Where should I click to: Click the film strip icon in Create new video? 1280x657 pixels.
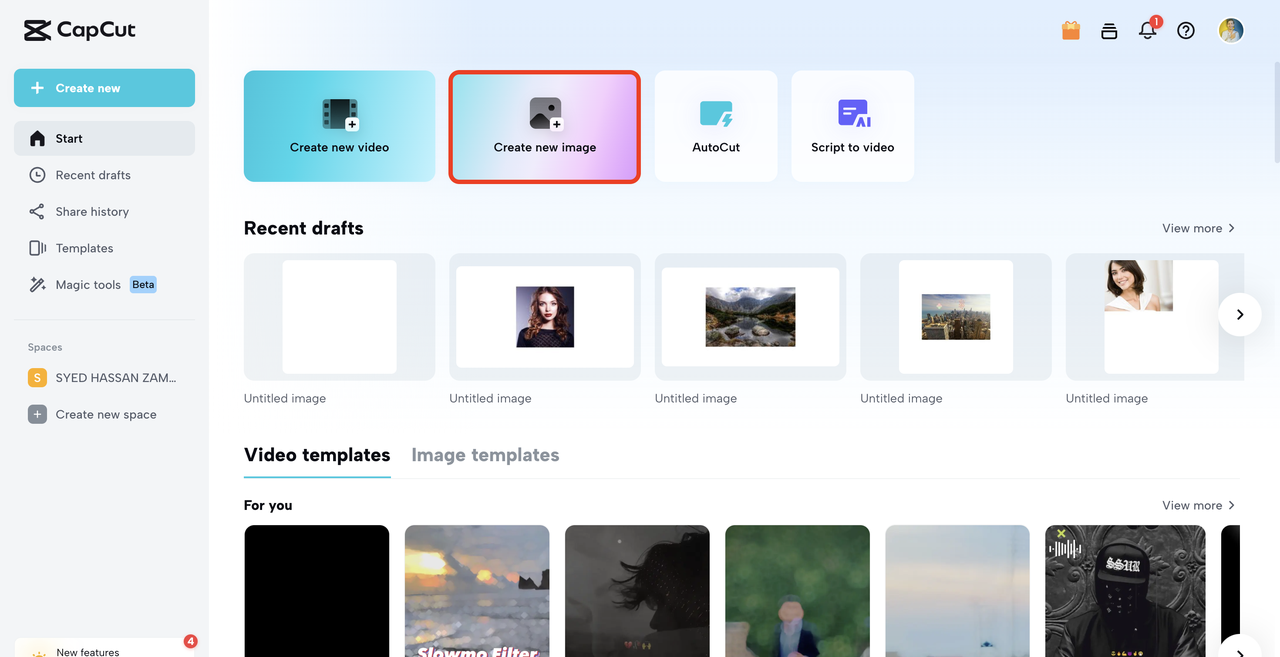(x=340, y=114)
